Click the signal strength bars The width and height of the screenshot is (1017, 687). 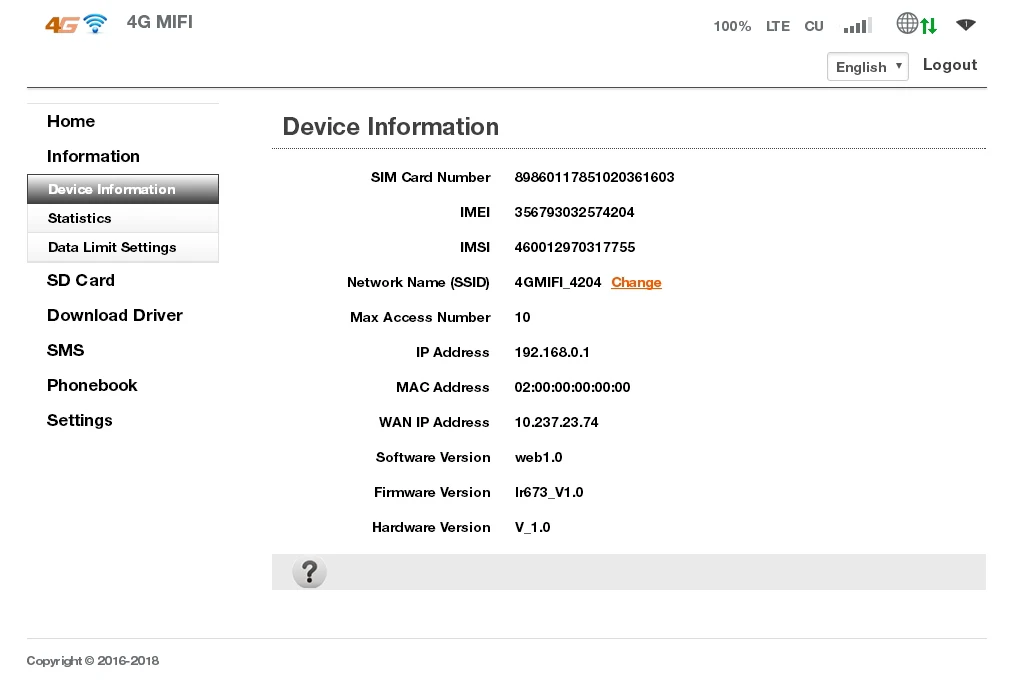pyautogui.click(x=856, y=25)
